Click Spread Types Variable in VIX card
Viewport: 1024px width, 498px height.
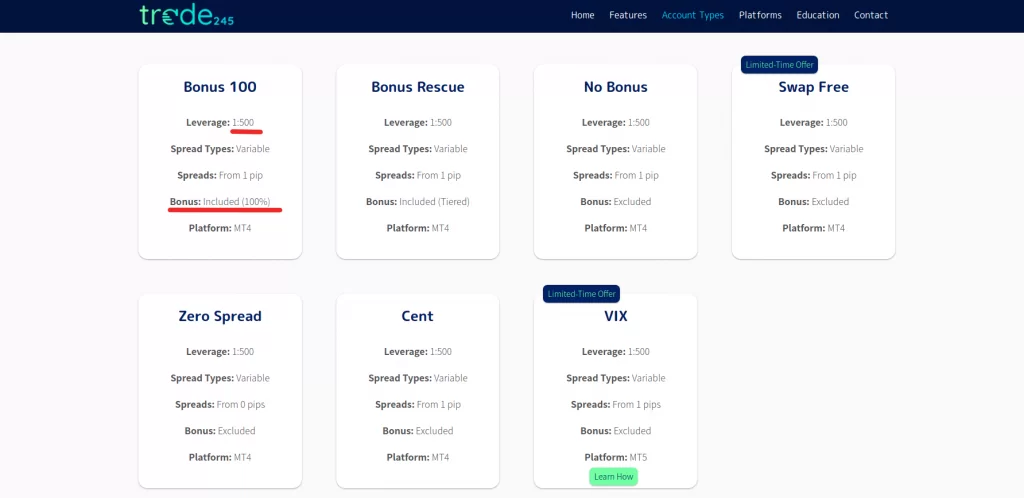pos(615,378)
